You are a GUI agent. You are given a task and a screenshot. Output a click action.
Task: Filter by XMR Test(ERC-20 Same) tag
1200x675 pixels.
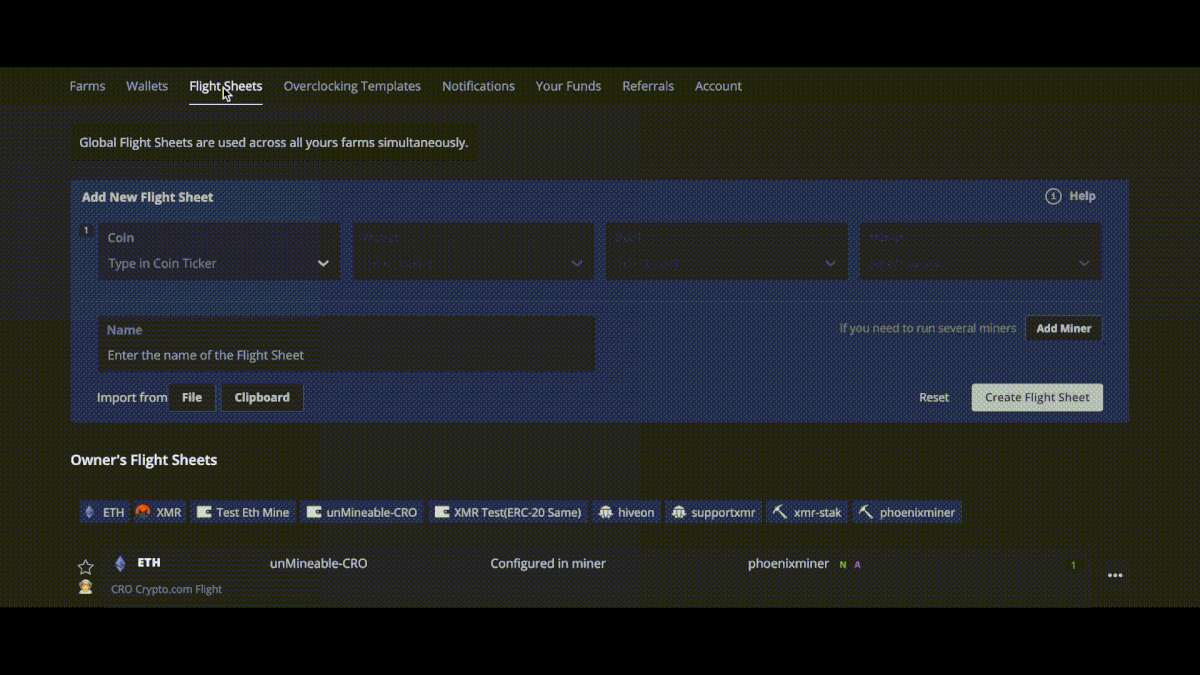point(508,512)
